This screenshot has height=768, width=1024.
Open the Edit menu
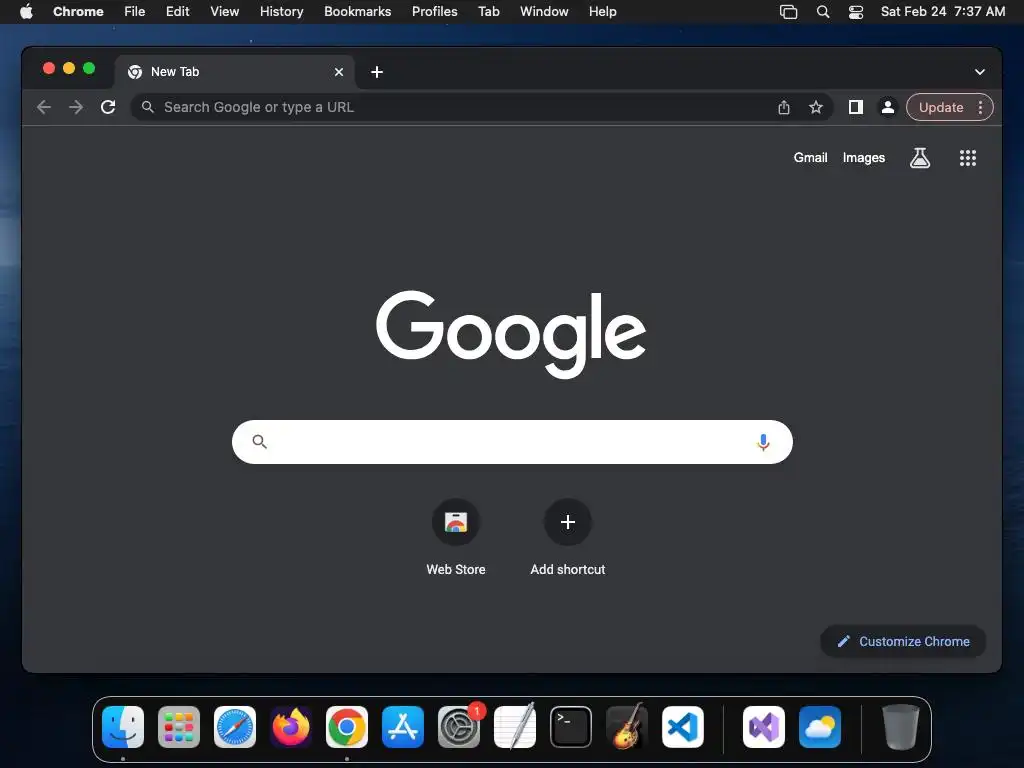(177, 11)
